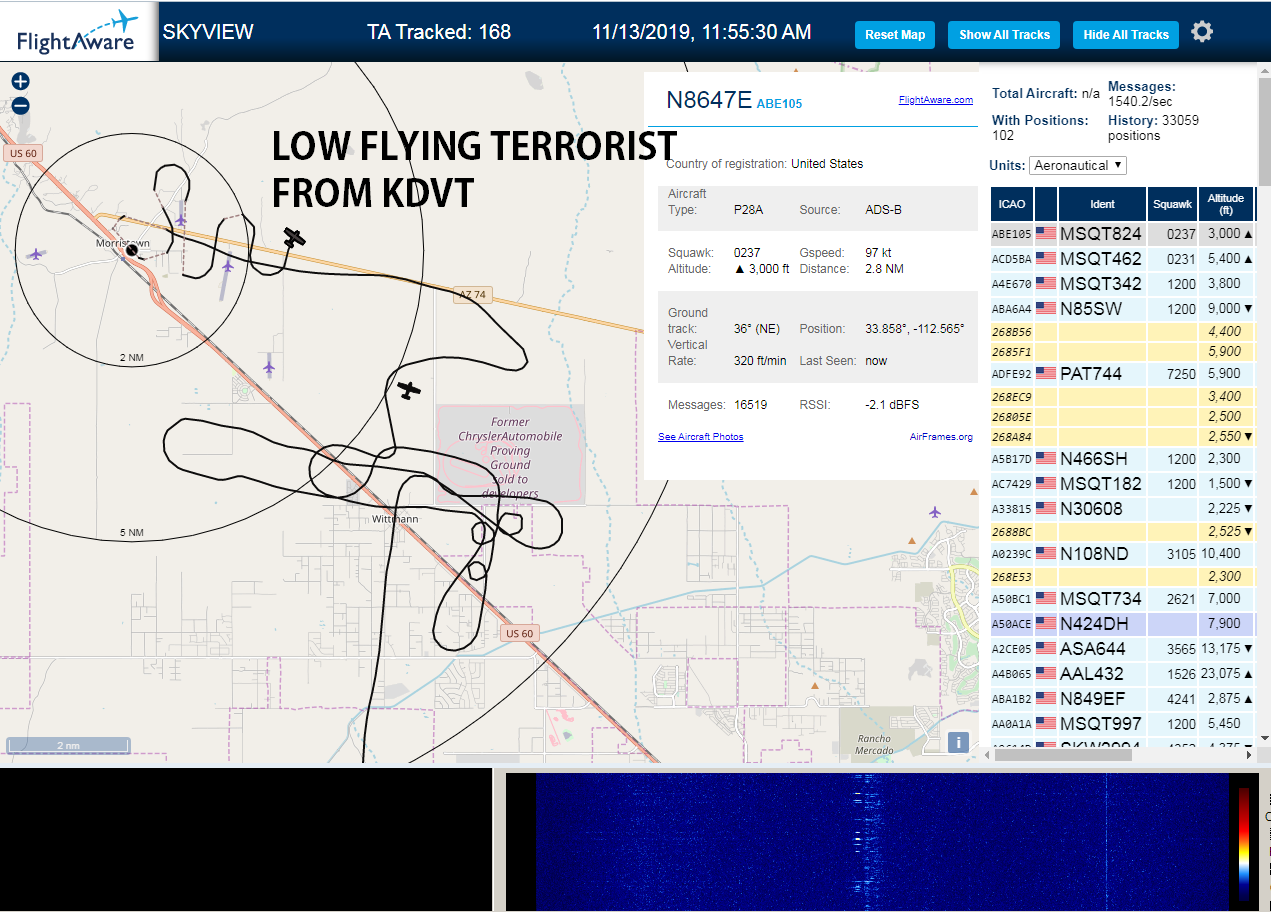The image size is (1271, 913).
Task: Select the MSQT342 aircraft row
Action: tap(1122, 284)
